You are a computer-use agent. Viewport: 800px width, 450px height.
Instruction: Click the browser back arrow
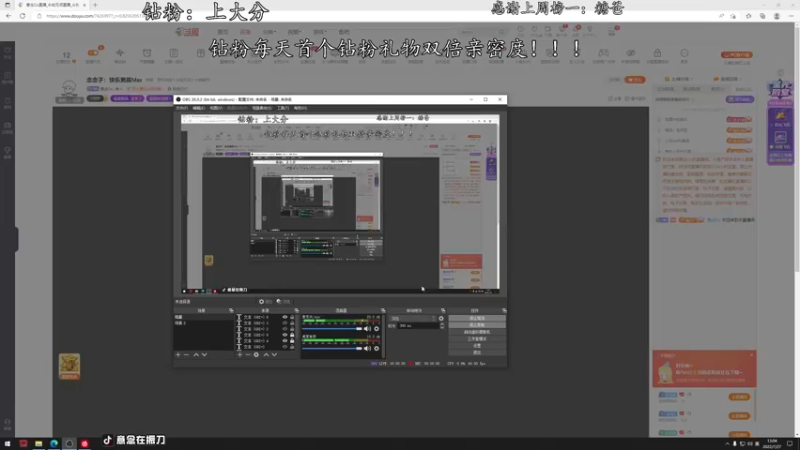coord(9,16)
